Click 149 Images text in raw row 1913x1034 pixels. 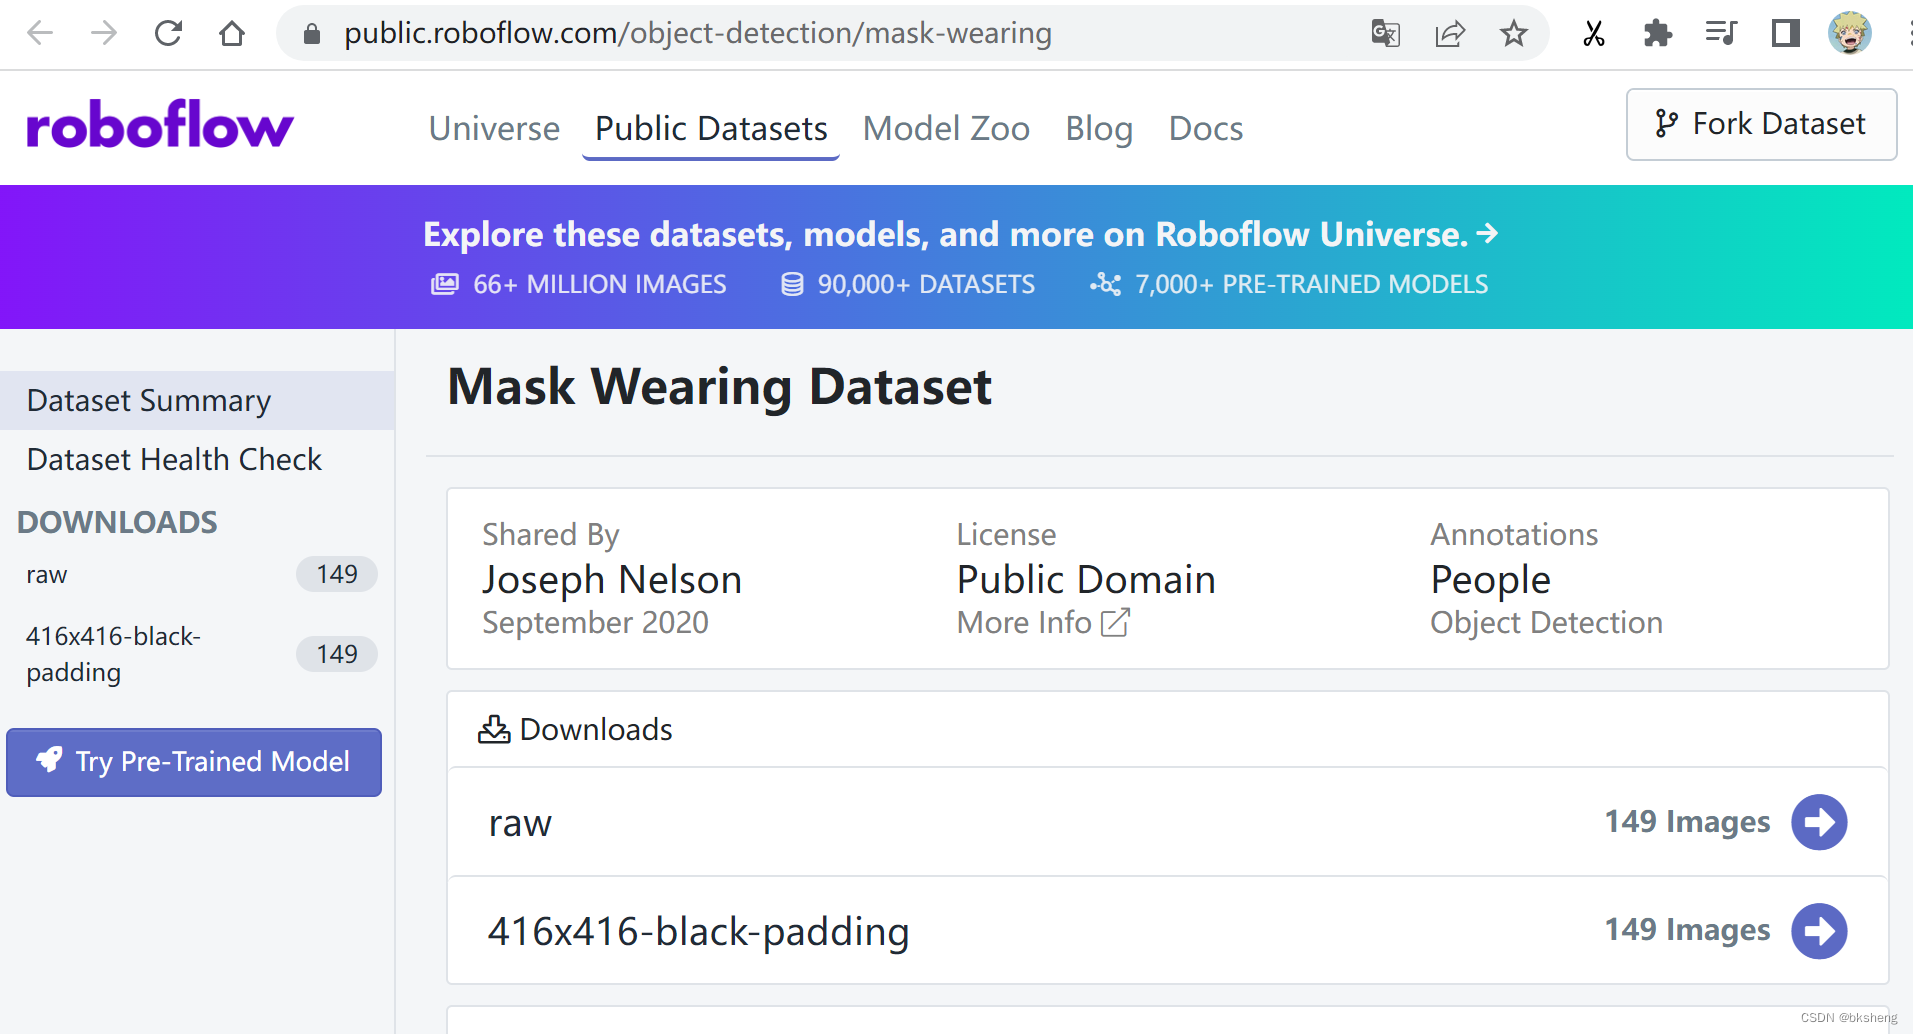point(1687,822)
